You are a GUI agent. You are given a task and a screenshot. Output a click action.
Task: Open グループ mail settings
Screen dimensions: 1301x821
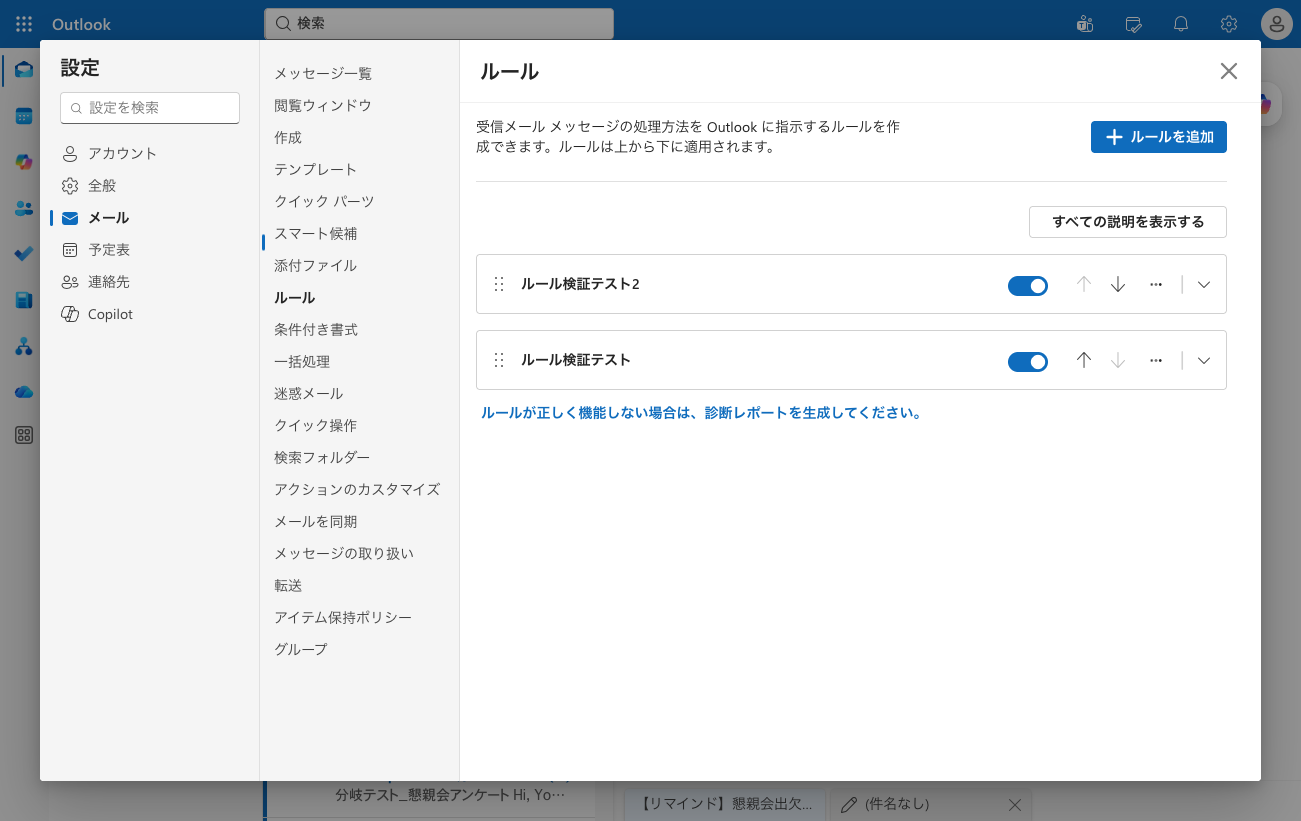tap(301, 650)
